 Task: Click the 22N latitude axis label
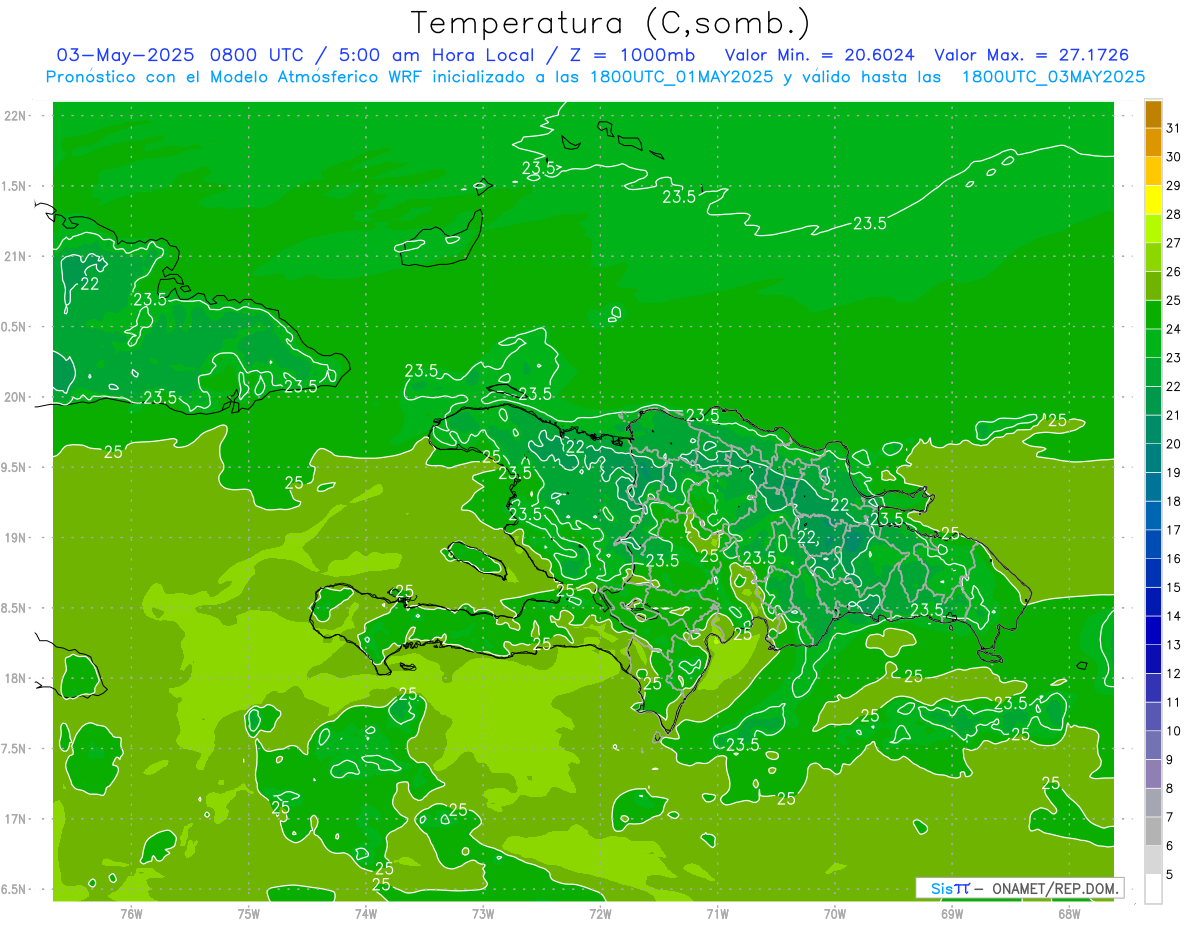(x=15, y=116)
